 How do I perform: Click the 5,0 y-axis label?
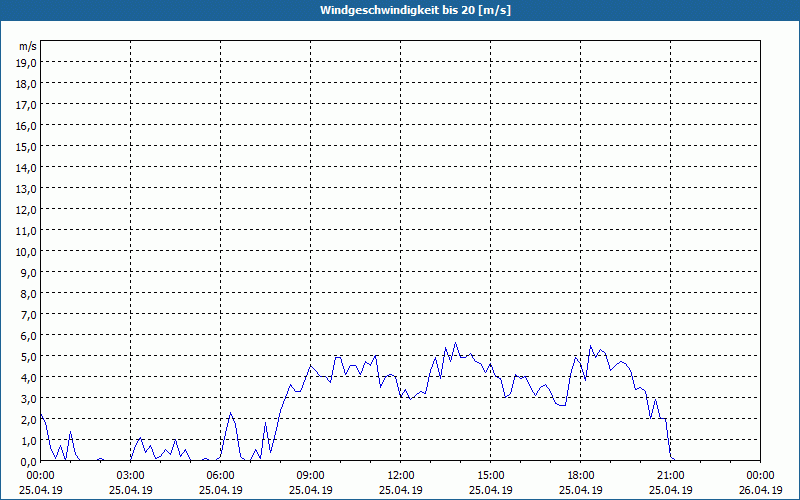pos(29,357)
